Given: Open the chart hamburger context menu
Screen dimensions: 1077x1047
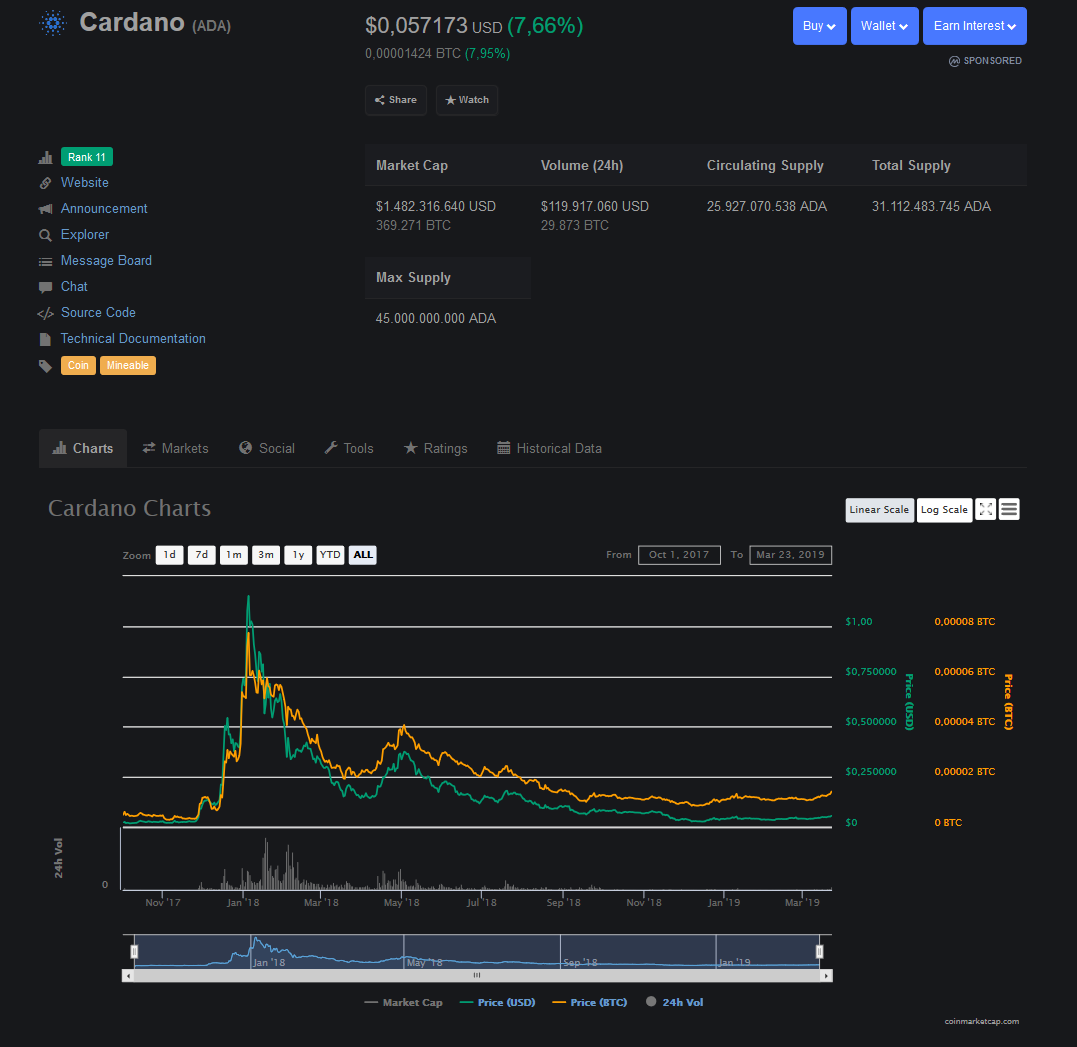Looking at the screenshot, I should 1009,509.
